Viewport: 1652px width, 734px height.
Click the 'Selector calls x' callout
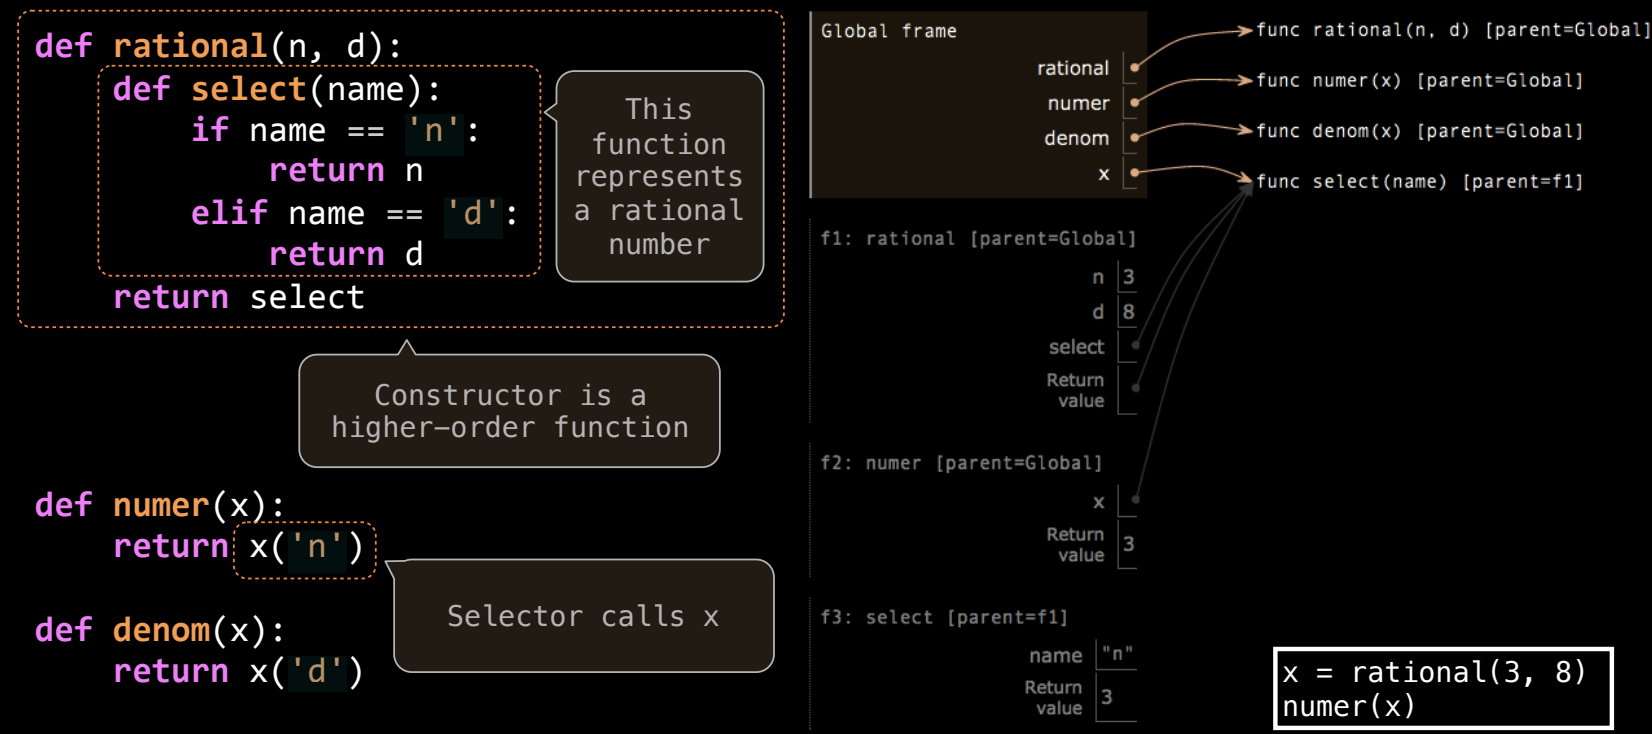[584, 616]
